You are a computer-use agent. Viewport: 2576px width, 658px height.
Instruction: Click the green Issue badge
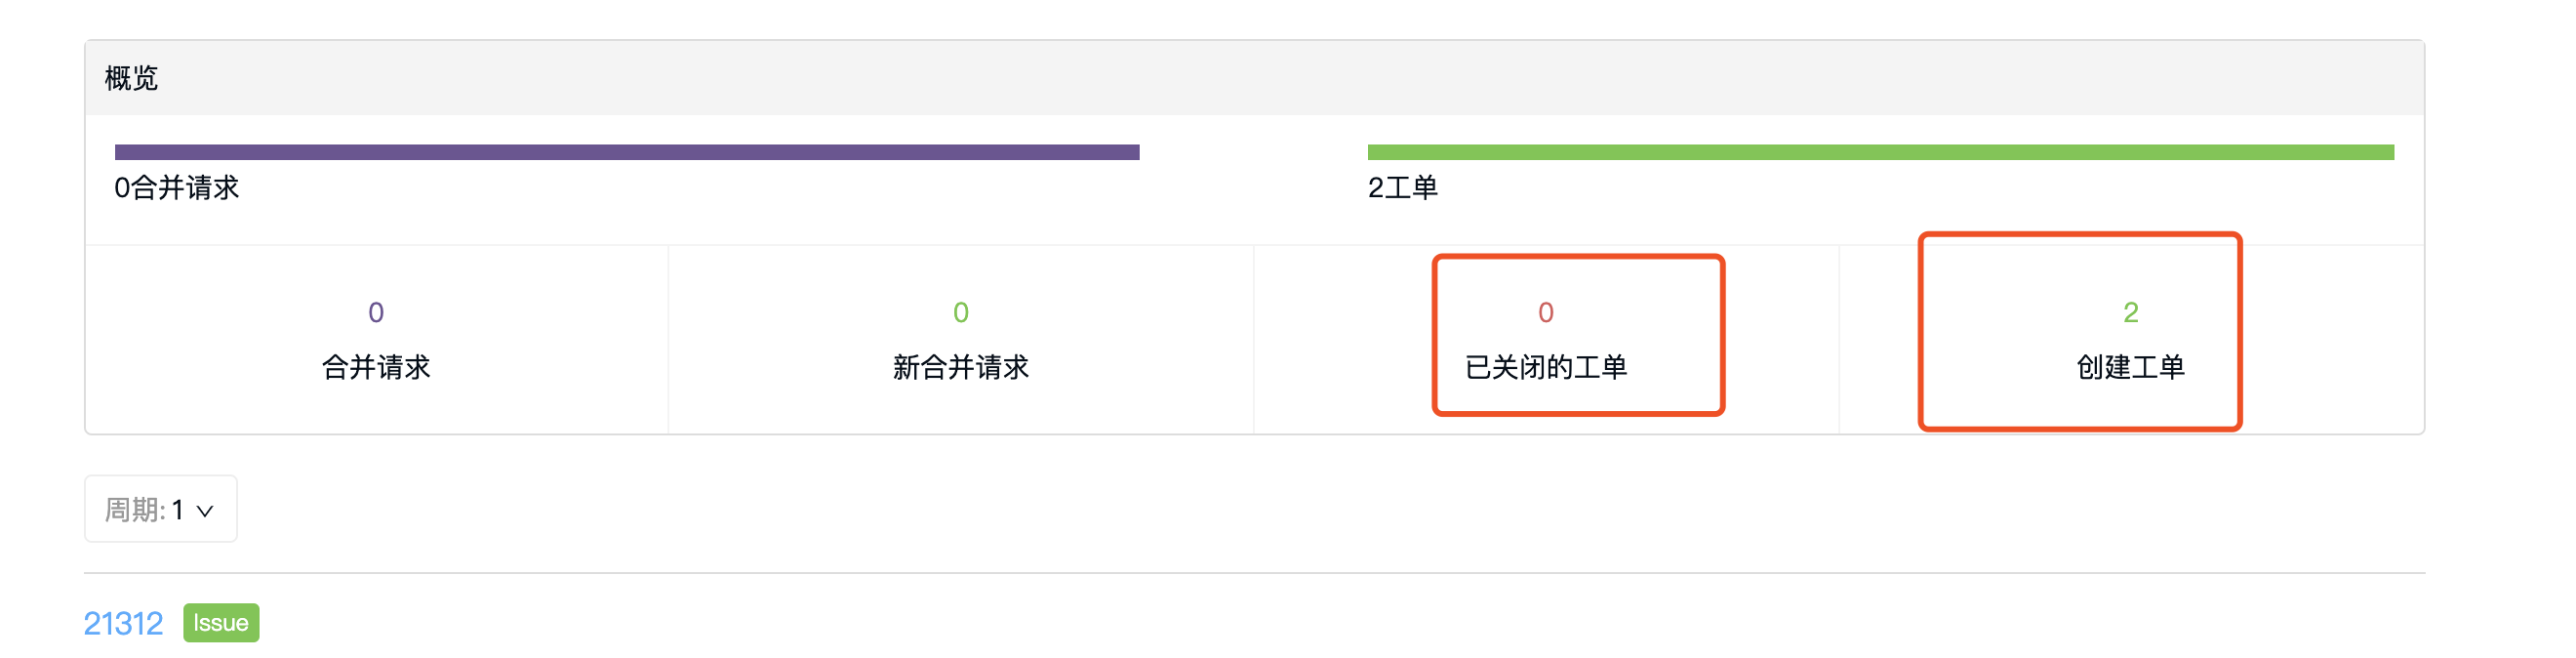221,623
